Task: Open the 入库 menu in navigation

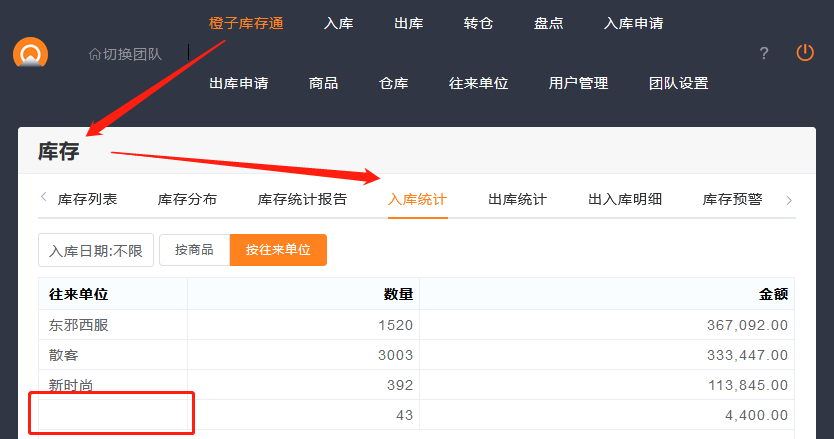Action: [x=339, y=23]
